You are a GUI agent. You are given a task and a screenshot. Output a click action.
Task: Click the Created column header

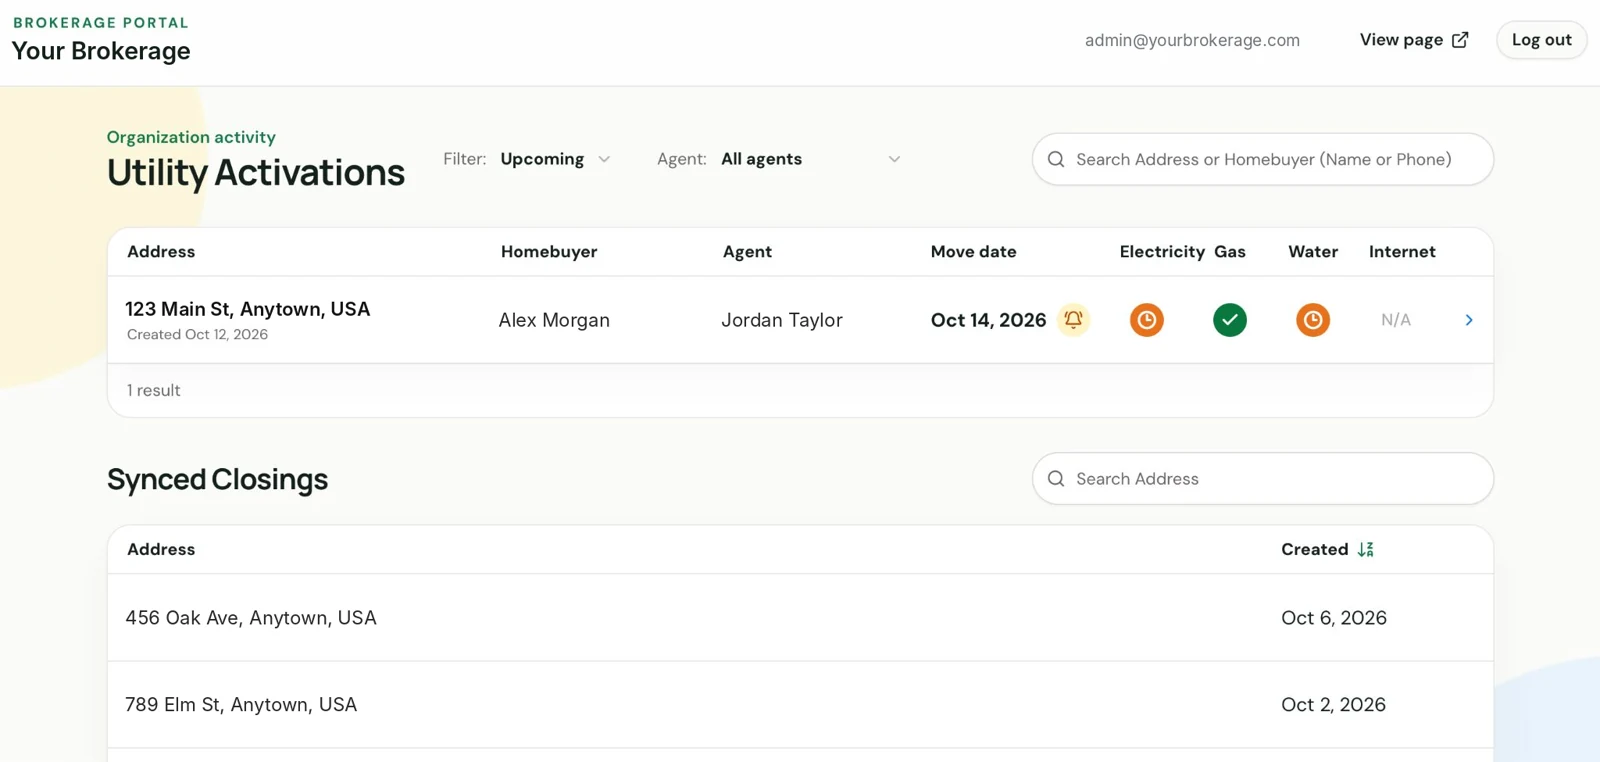coord(1314,549)
